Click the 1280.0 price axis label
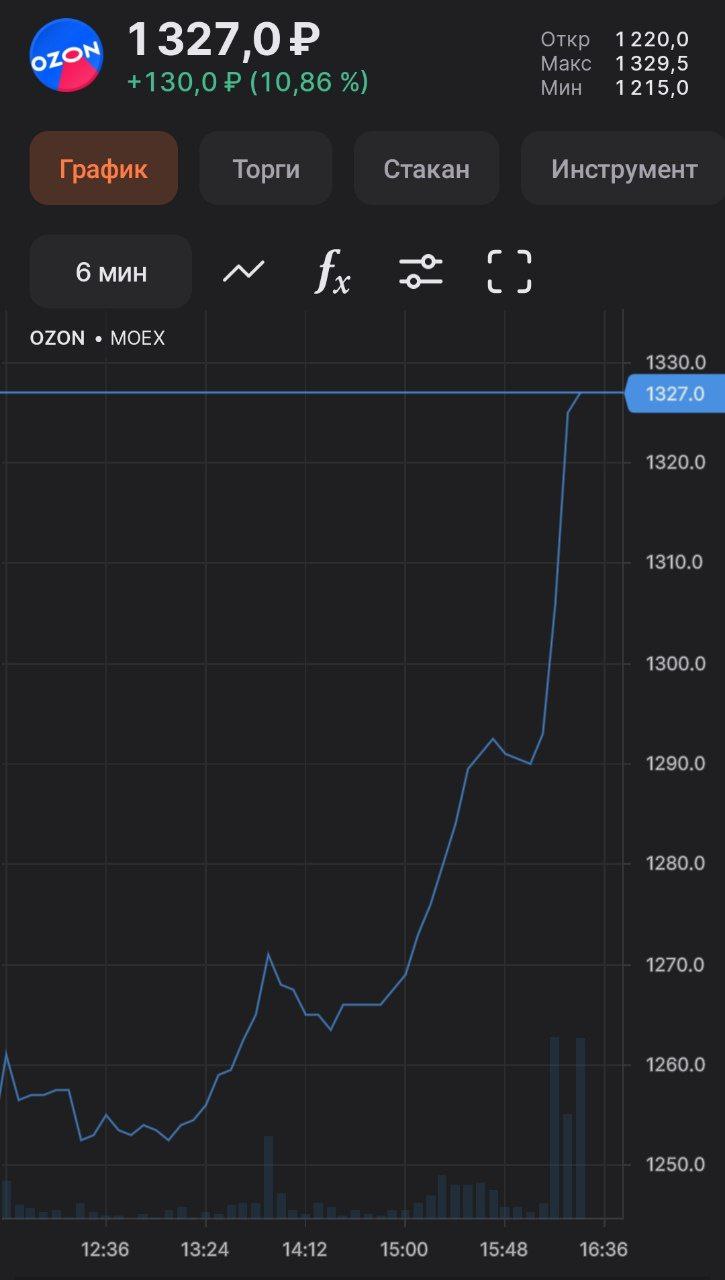The width and height of the screenshot is (725, 1280). [676, 863]
